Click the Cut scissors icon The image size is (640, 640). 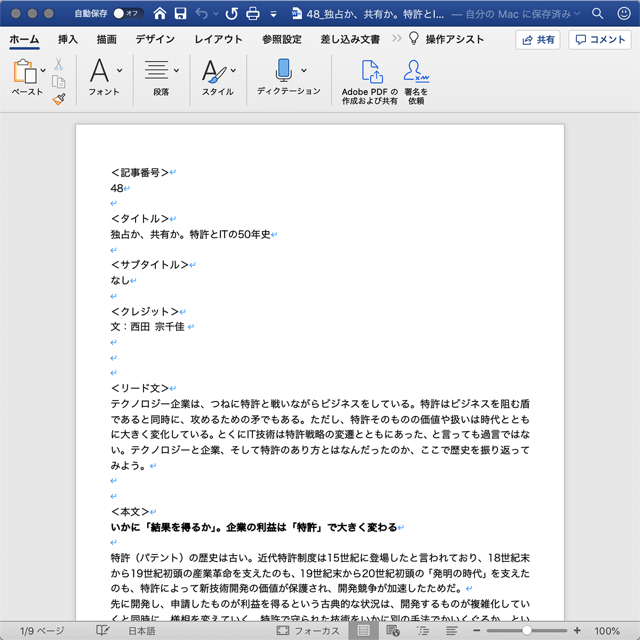pos(59,64)
